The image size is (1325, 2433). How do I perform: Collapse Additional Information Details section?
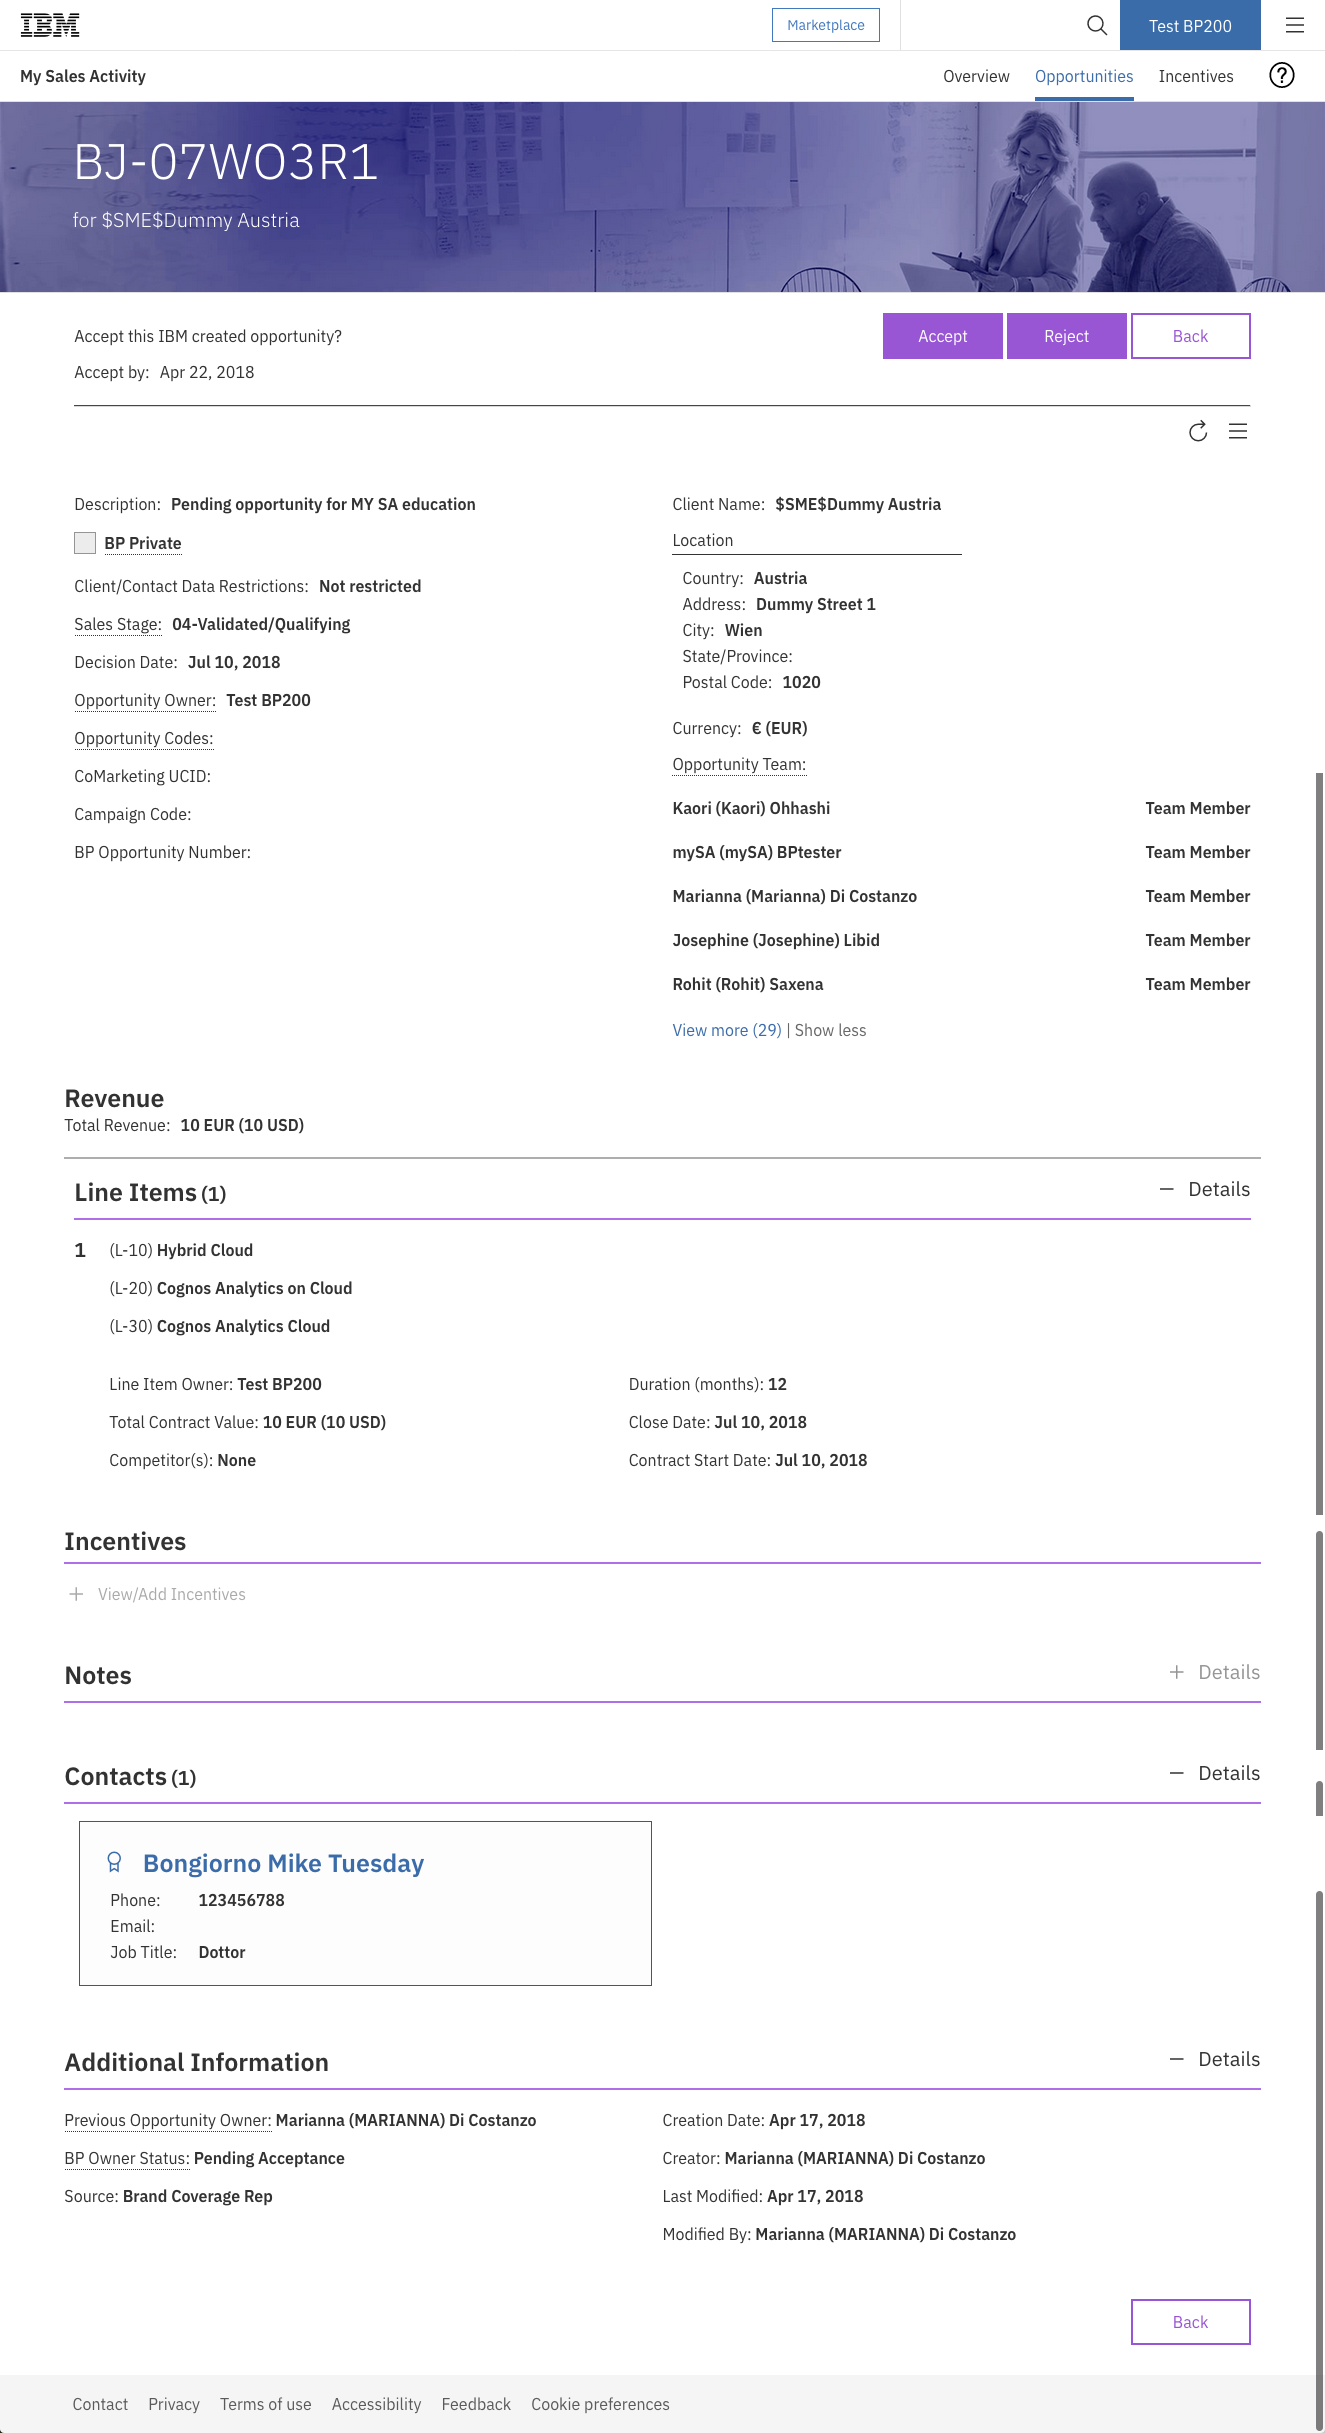click(x=1215, y=2059)
